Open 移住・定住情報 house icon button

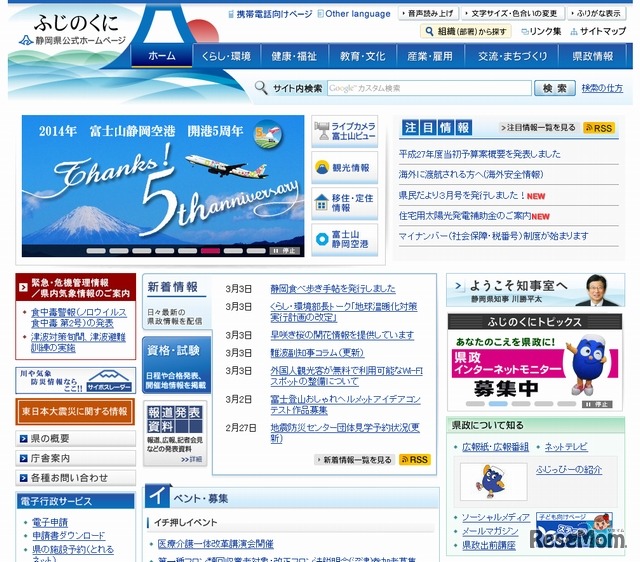coord(344,203)
